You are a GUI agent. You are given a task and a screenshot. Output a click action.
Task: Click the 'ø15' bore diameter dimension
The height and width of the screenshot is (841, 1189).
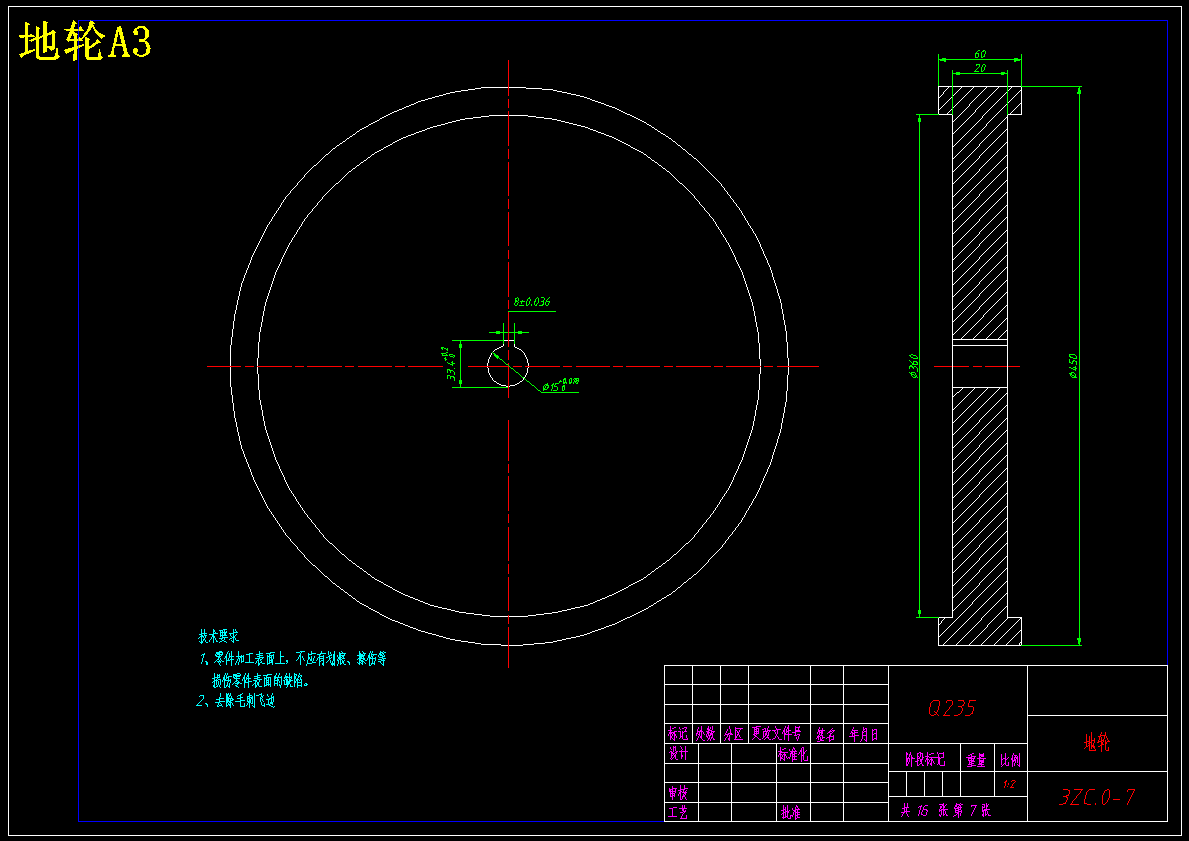560,385
